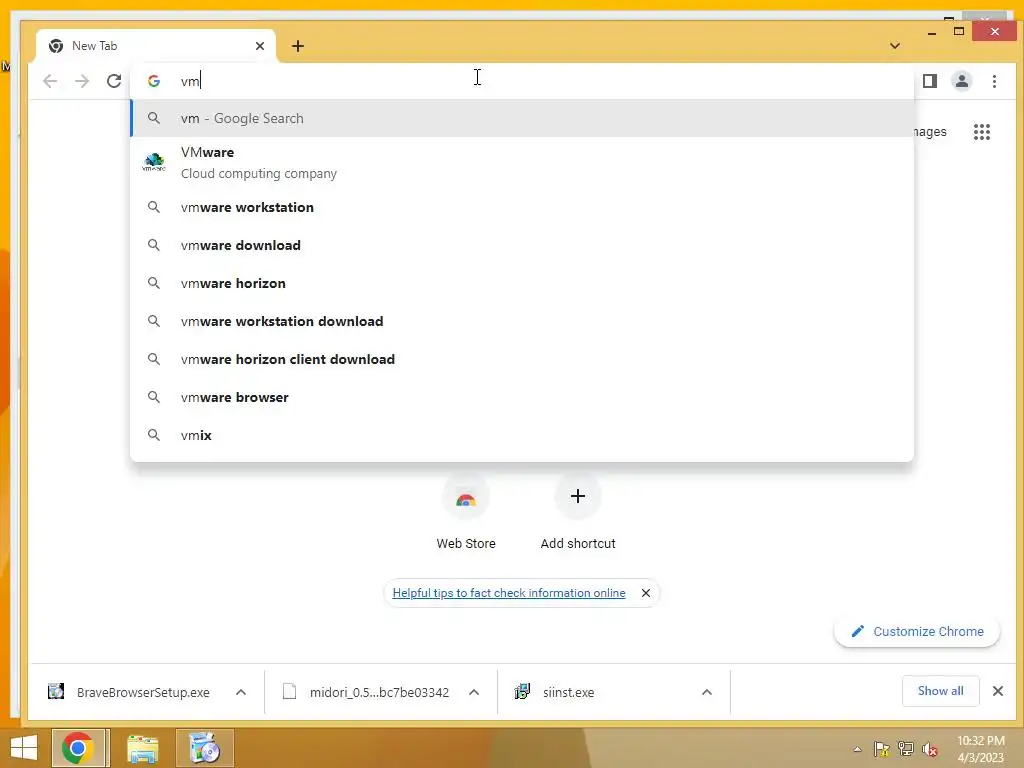Select the VMware Cloud computing company suggestion

coord(522,163)
